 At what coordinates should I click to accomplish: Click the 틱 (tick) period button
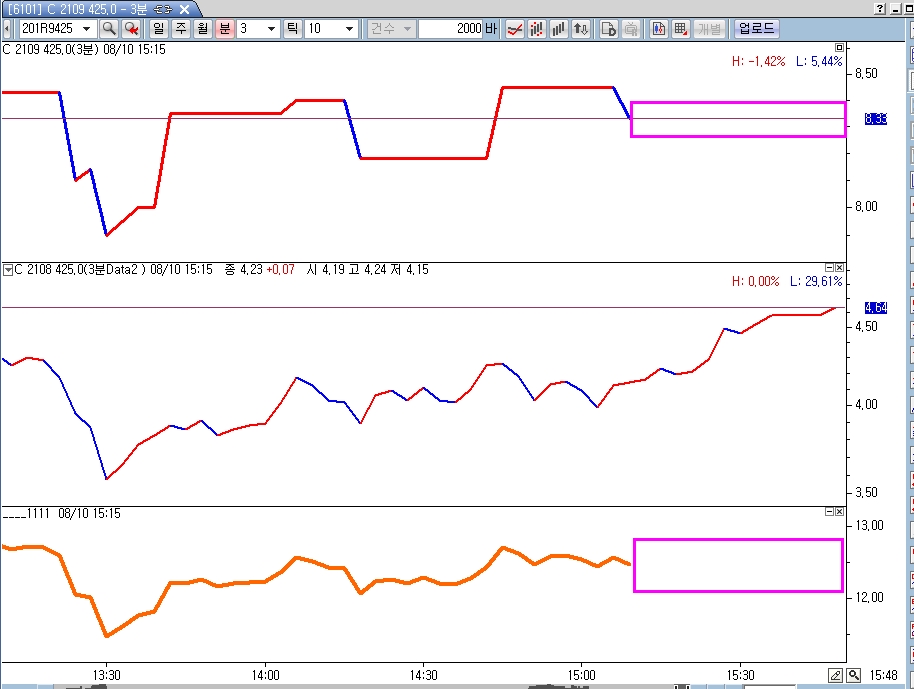coord(292,29)
